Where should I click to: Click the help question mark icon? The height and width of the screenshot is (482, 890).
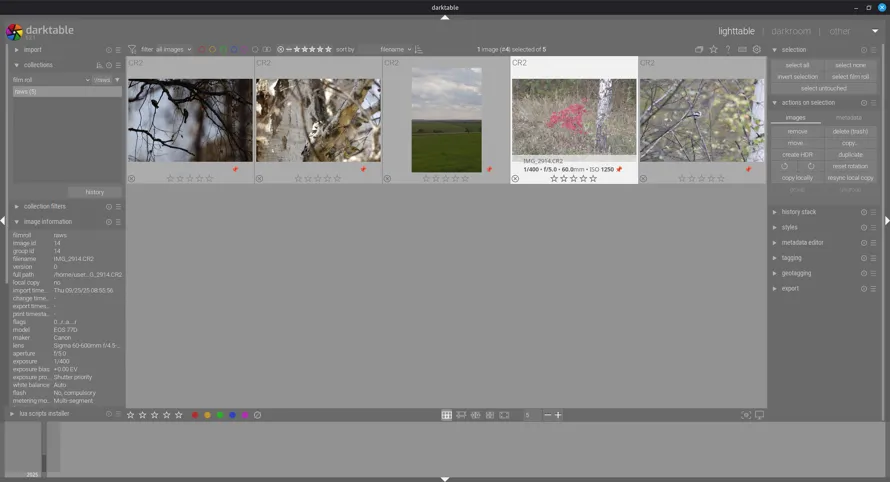coord(728,49)
